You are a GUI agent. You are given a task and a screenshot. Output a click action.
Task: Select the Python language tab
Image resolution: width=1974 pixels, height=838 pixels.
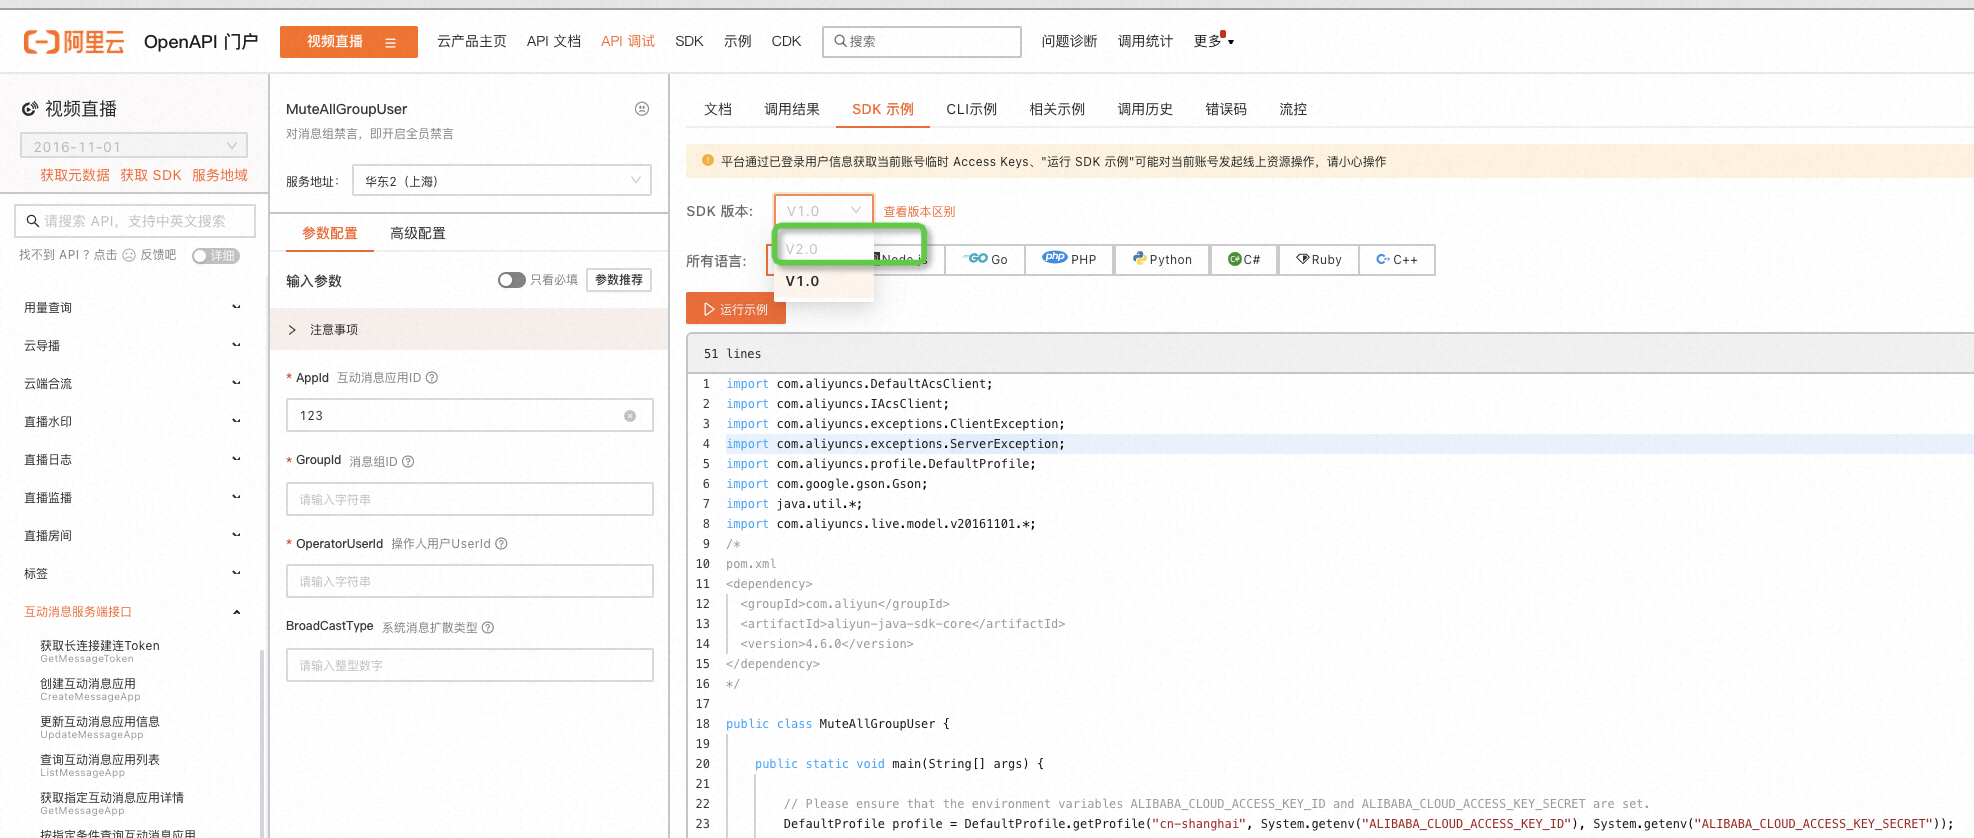coord(1162,260)
